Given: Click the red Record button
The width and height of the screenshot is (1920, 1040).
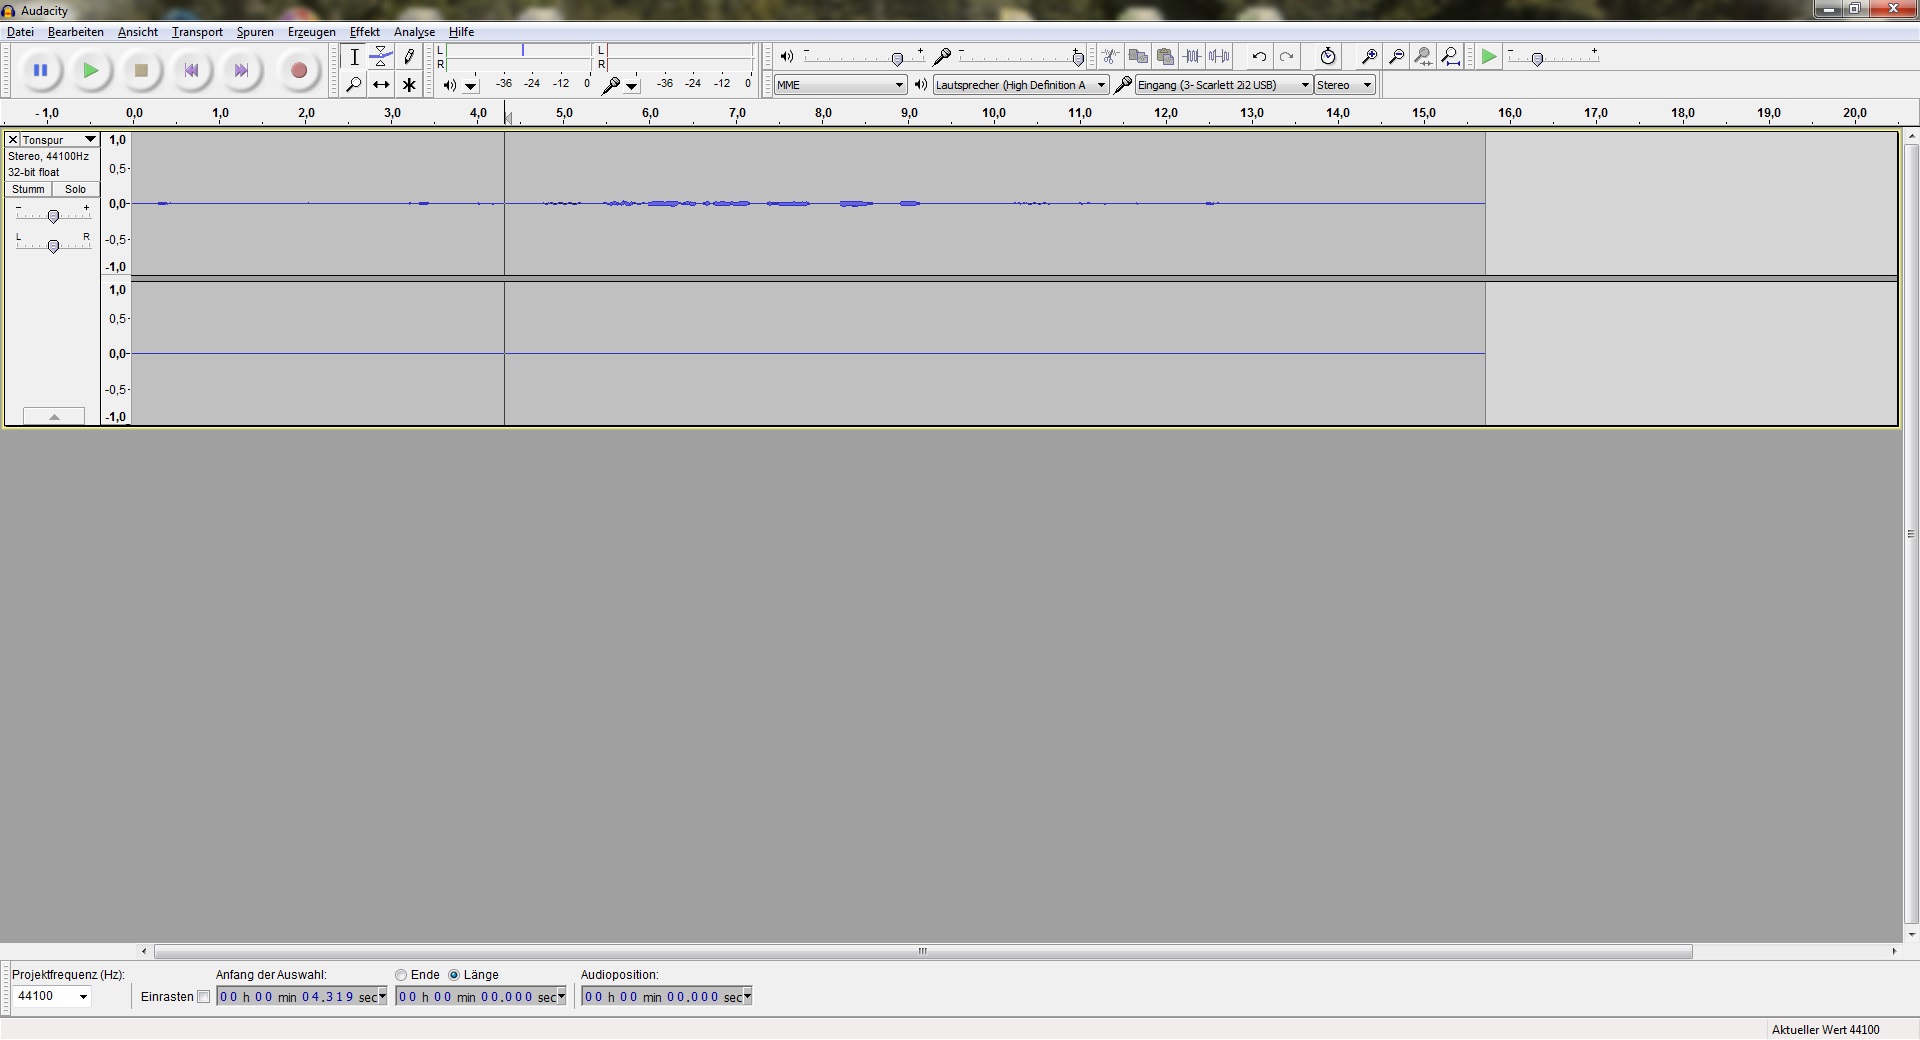Looking at the screenshot, I should [298, 71].
